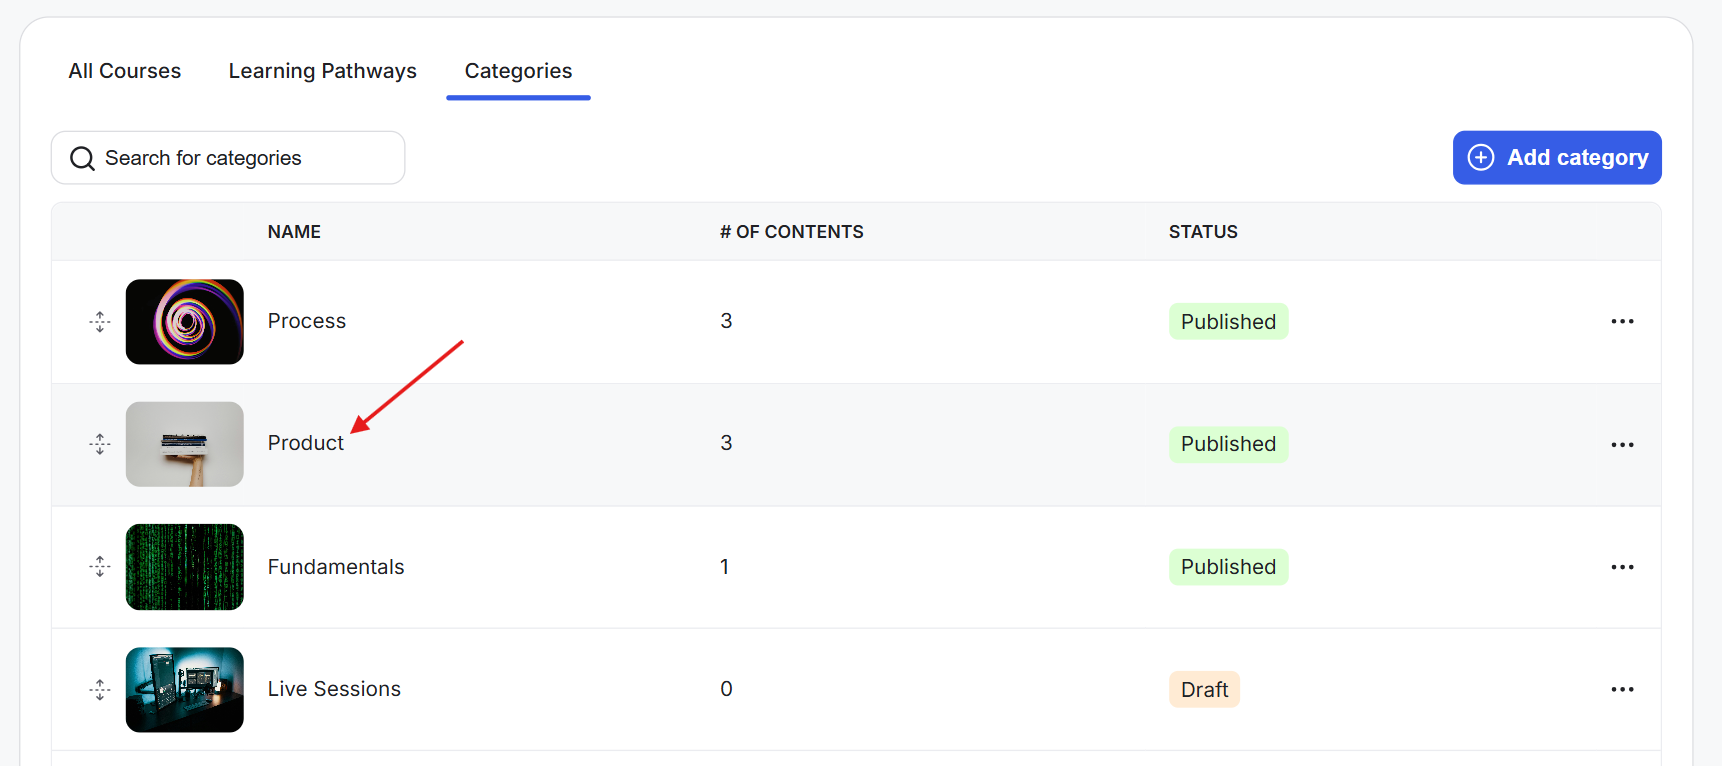This screenshot has height=766, width=1722.
Task: Click the drag handle for Process row
Action: click(100, 322)
